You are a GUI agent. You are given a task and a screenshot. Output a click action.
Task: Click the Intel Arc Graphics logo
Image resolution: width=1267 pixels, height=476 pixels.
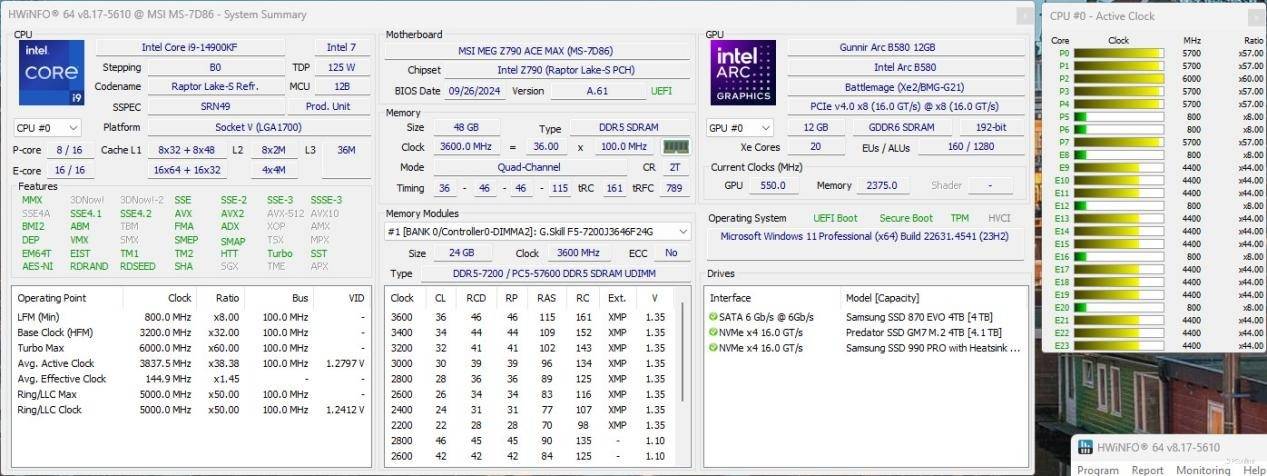743,73
